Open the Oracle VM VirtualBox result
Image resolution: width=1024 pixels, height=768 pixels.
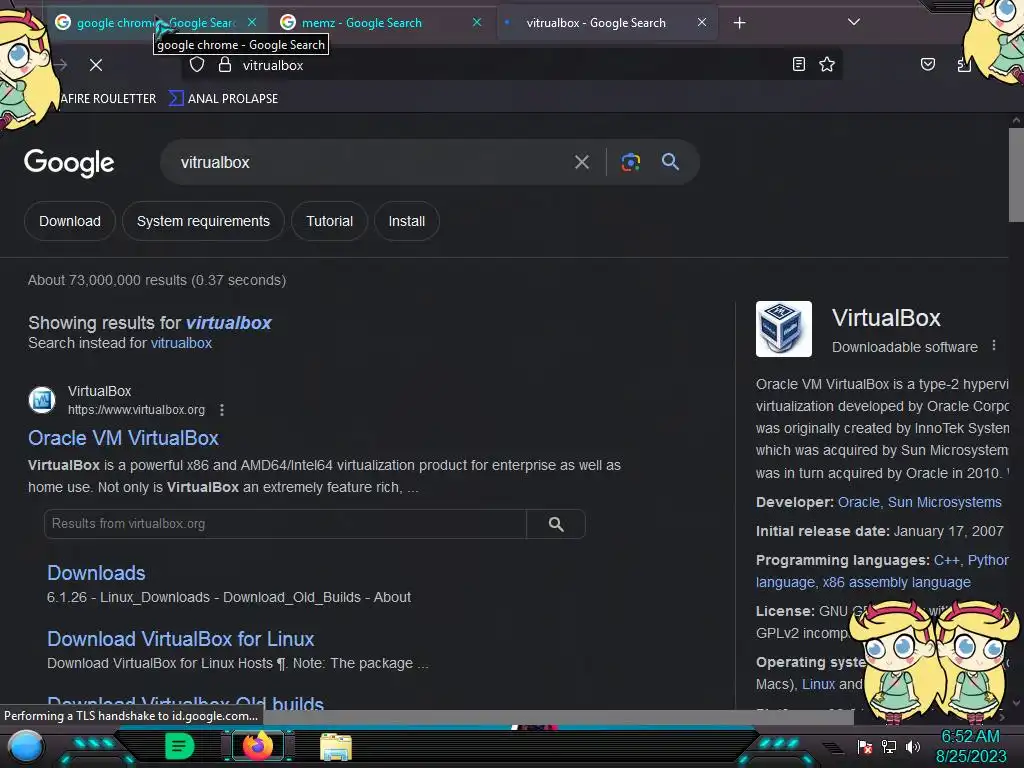click(x=123, y=438)
